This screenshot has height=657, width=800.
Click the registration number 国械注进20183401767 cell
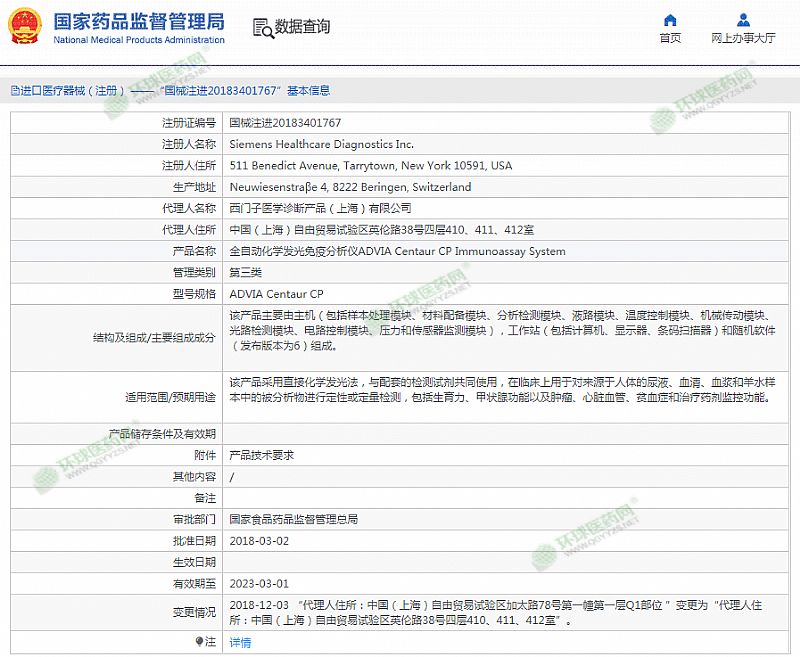click(285, 123)
